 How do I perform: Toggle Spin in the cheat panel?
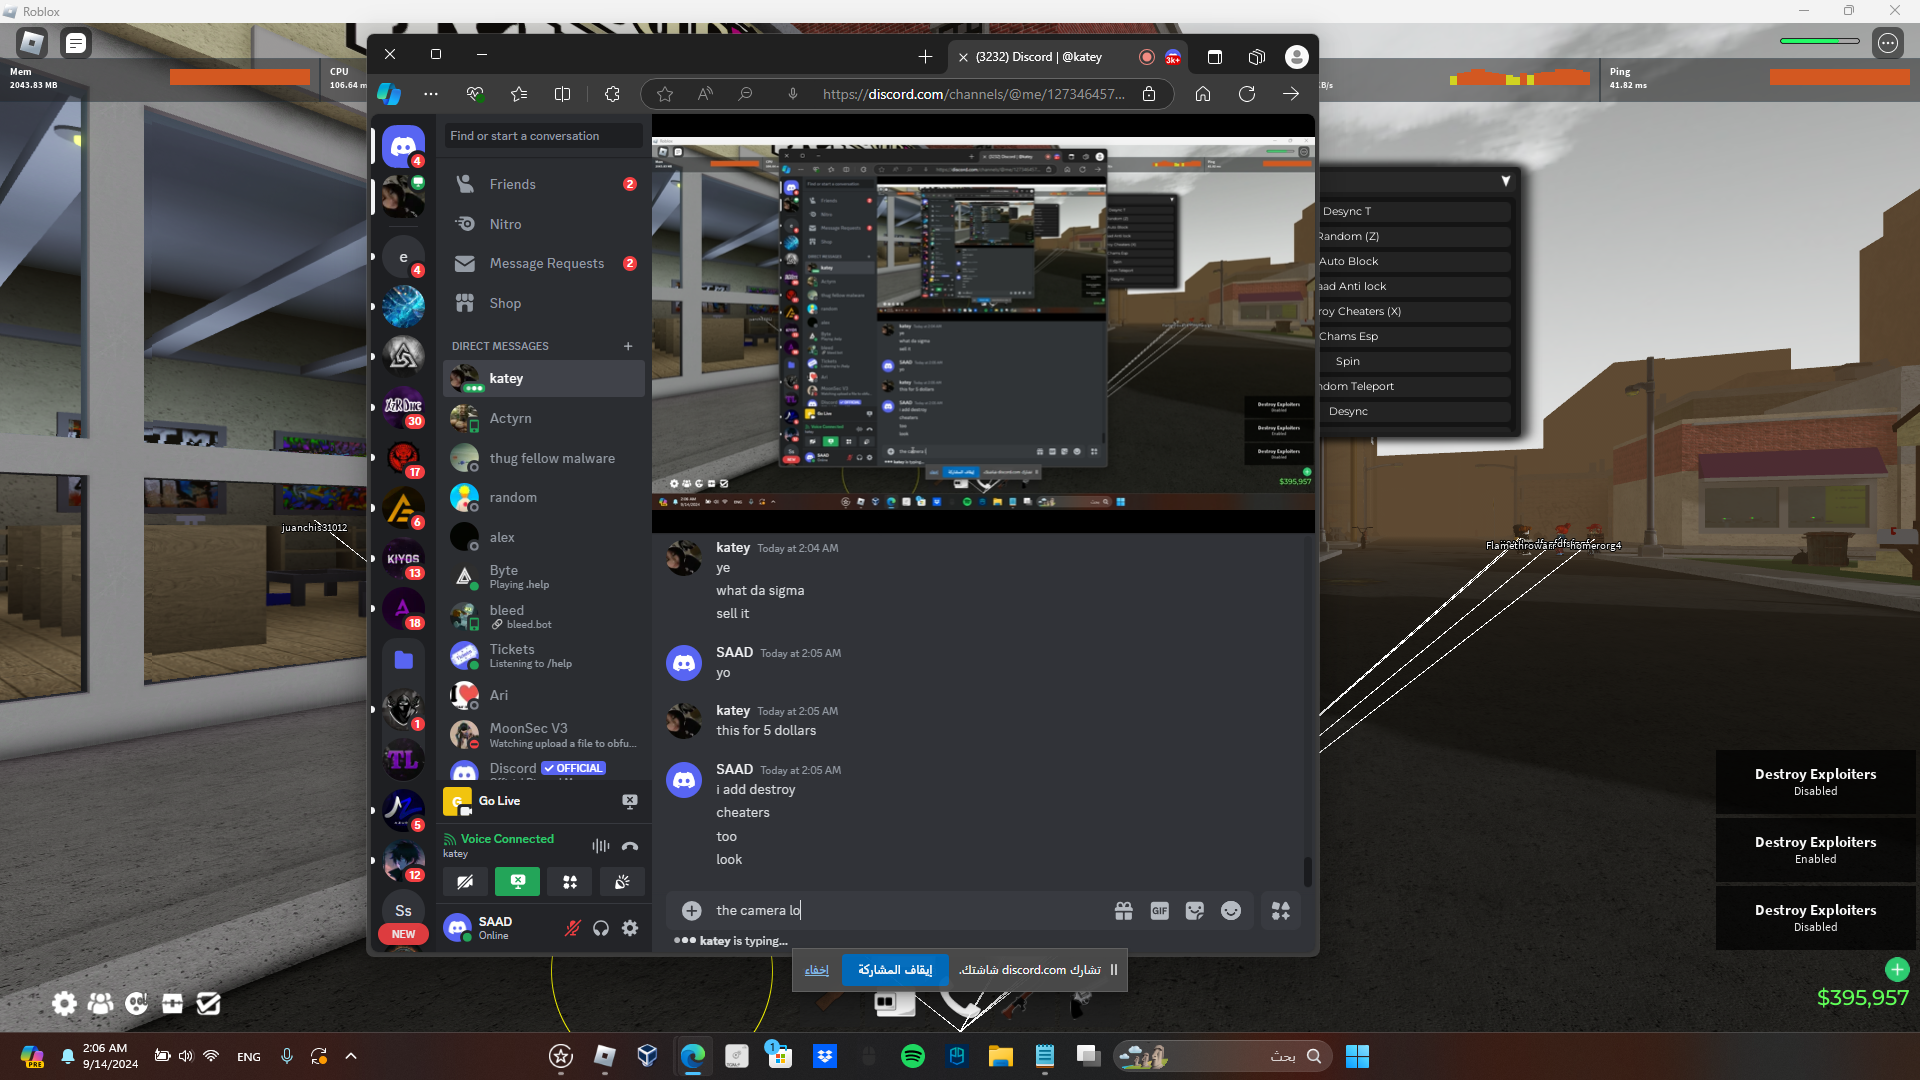(x=1414, y=362)
